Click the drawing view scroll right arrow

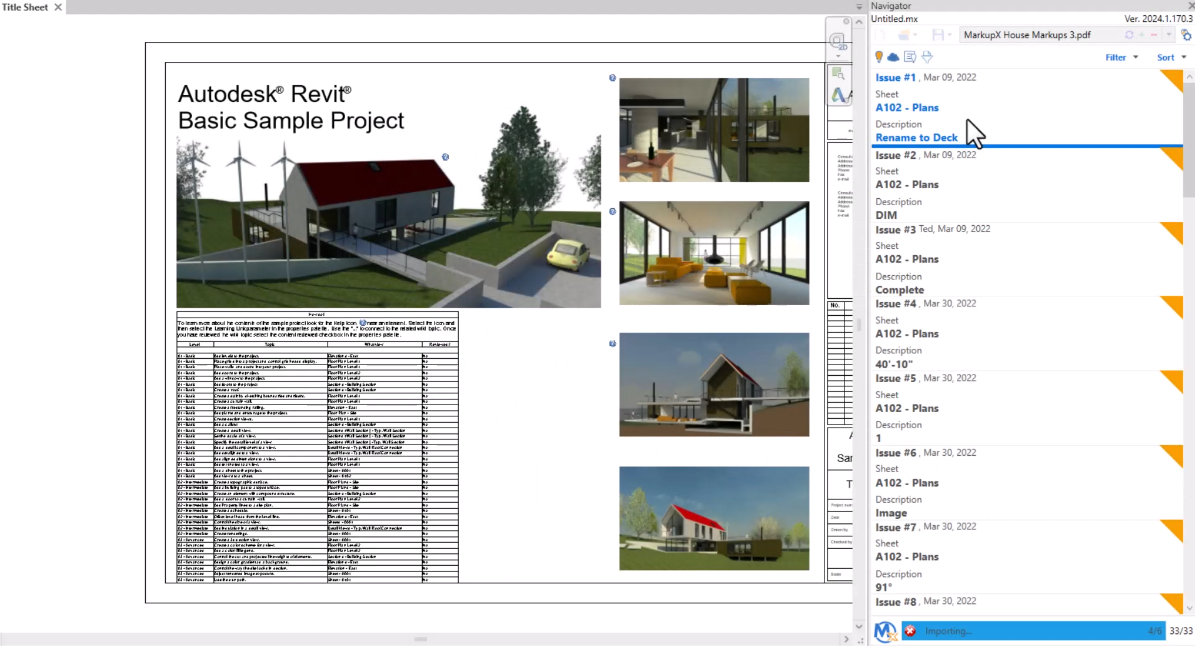point(846,639)
